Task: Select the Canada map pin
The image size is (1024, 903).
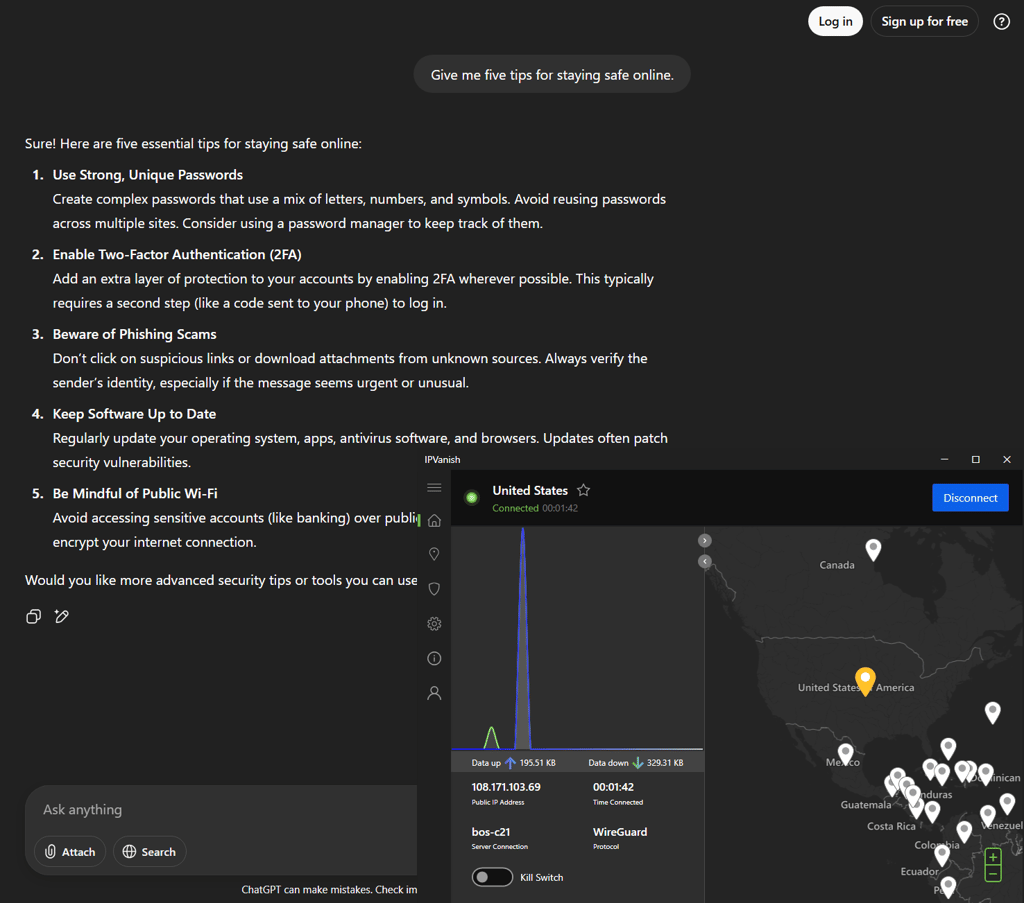Action: coord(873,550)
